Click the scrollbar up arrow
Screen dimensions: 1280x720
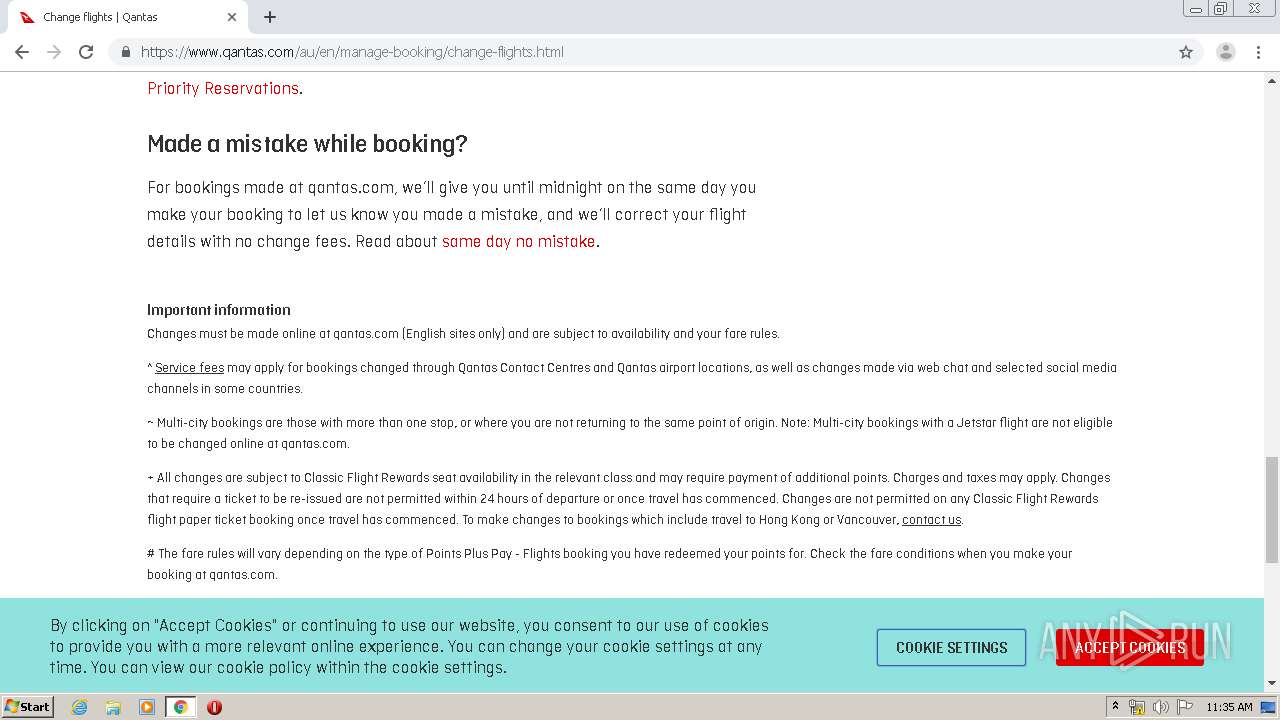(x=1272, y=80)
